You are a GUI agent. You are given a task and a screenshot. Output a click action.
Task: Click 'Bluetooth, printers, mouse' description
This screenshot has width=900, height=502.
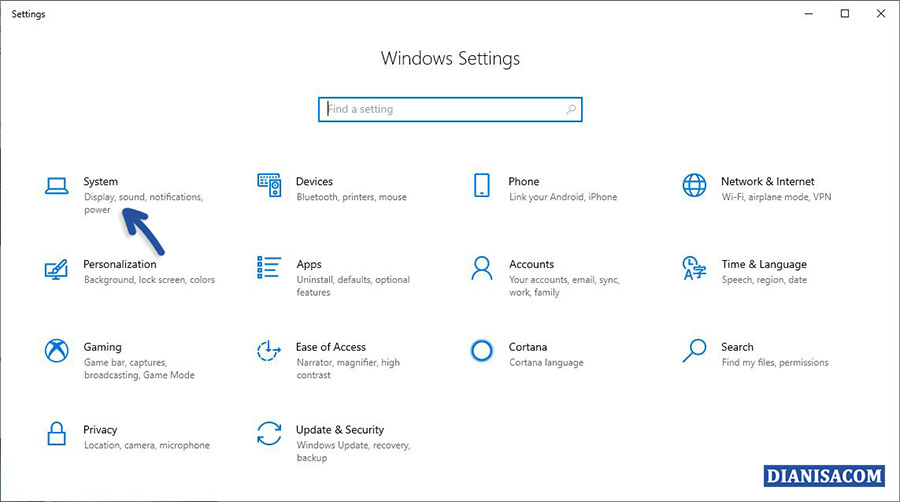(x=351, y=197)
